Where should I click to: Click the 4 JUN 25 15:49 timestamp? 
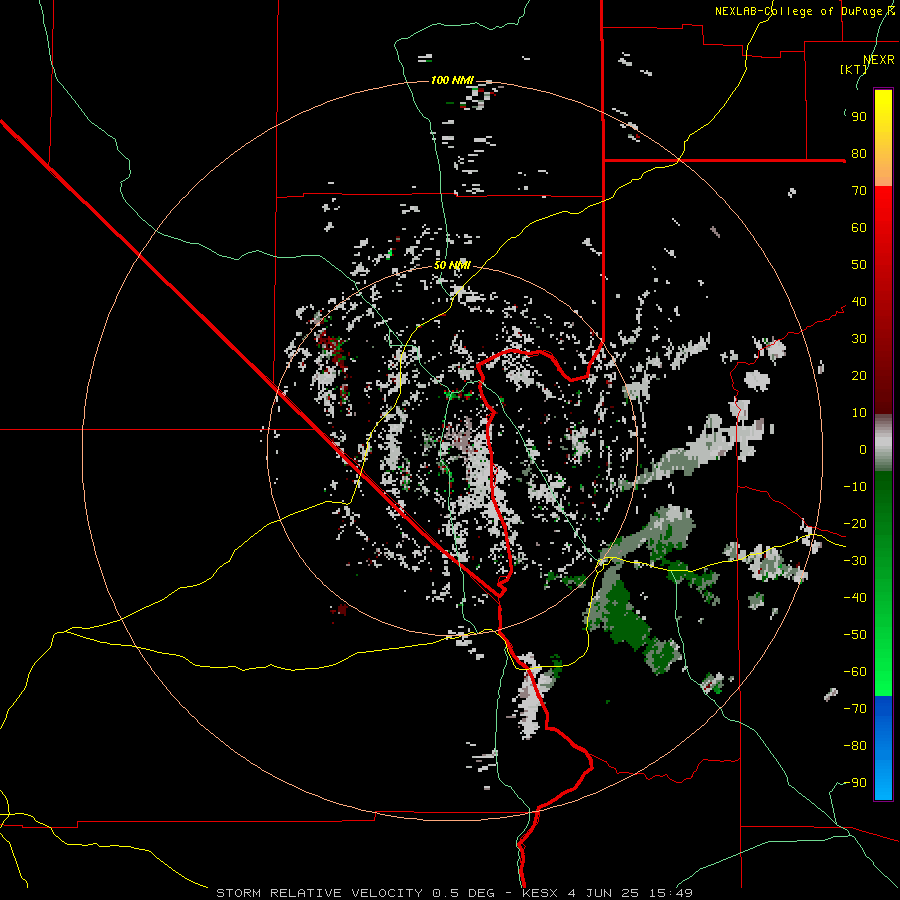click(630, 893)
